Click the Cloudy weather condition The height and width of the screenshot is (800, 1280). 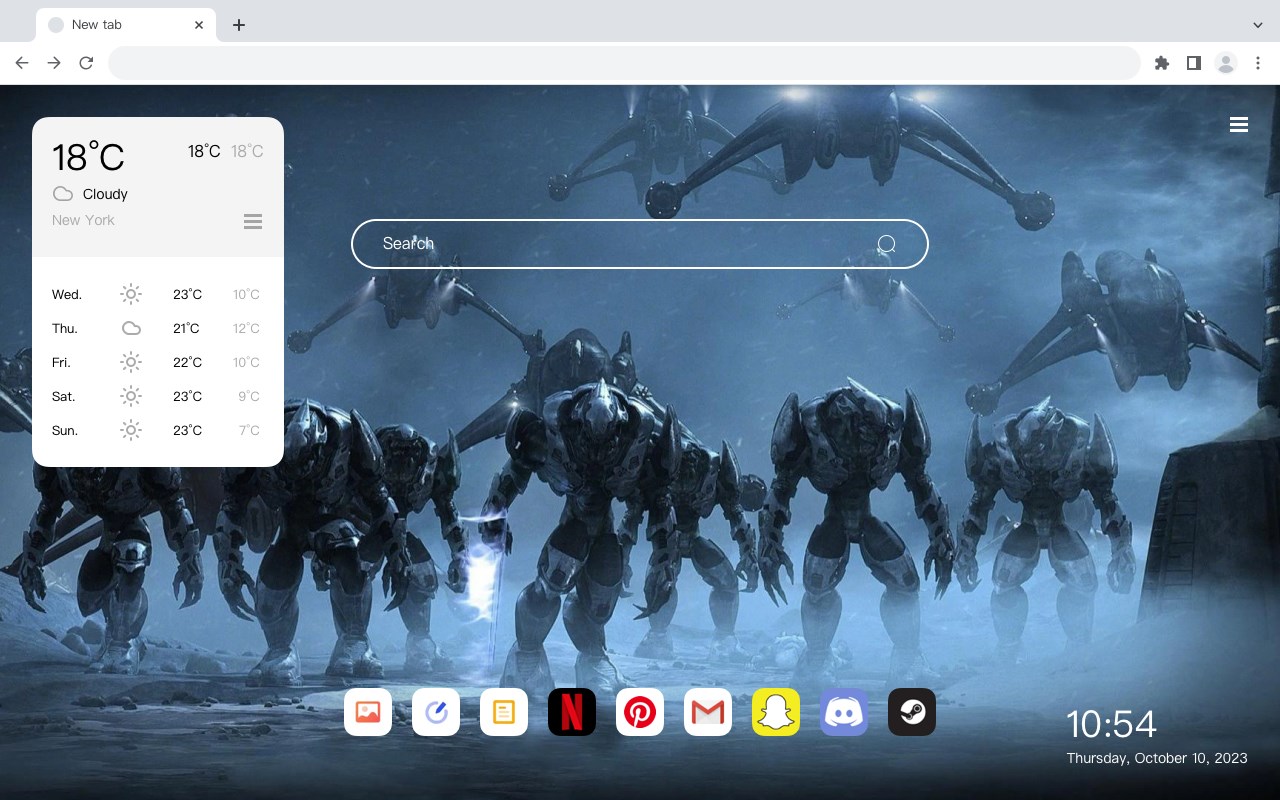tap(105, 194)
